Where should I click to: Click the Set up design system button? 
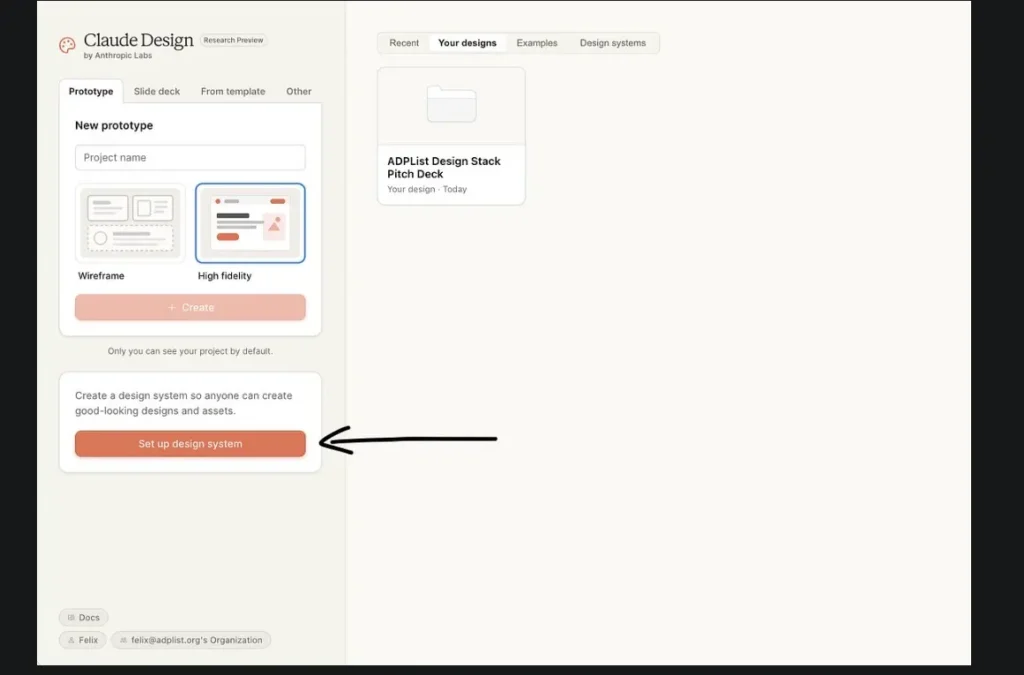(x=190, y=444)
